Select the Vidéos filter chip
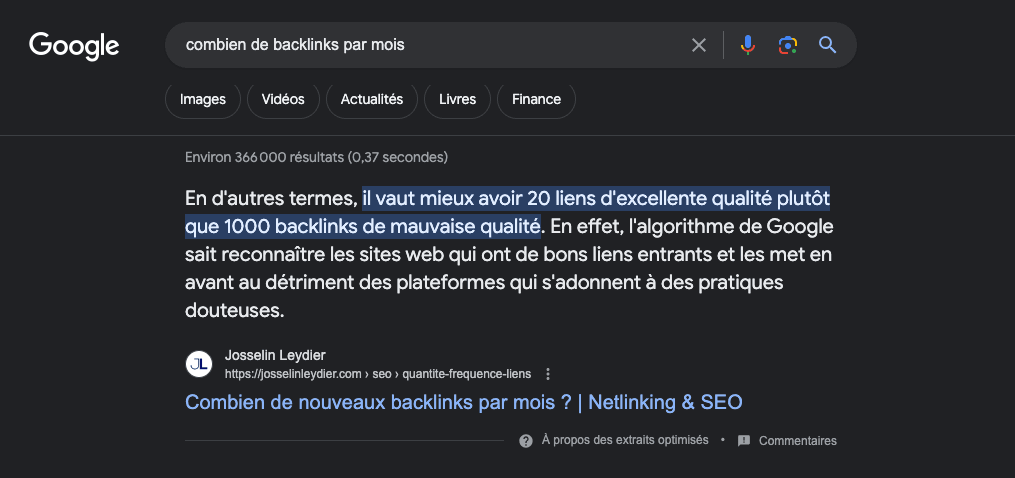The height and width of the screenshot is (478, 1015). tap(283, 100)
